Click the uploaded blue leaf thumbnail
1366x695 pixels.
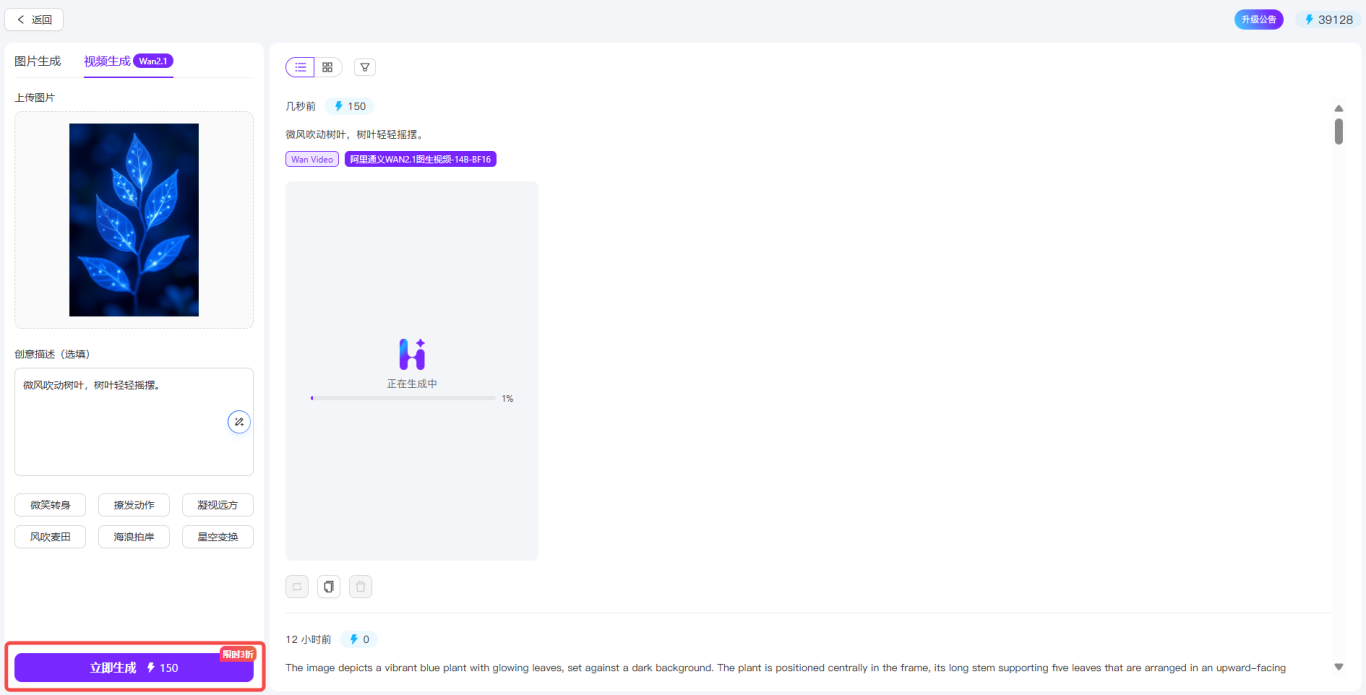[134, 220]
